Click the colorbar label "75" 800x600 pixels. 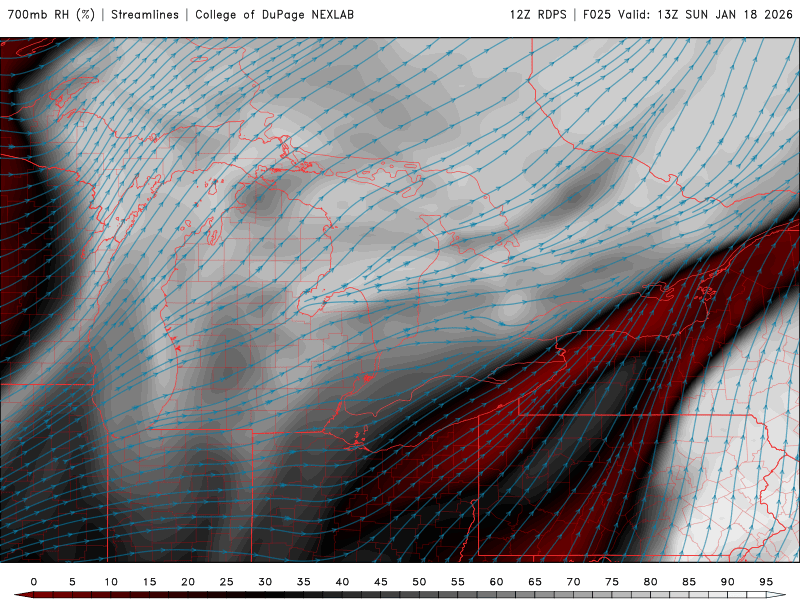click(612, 582)
